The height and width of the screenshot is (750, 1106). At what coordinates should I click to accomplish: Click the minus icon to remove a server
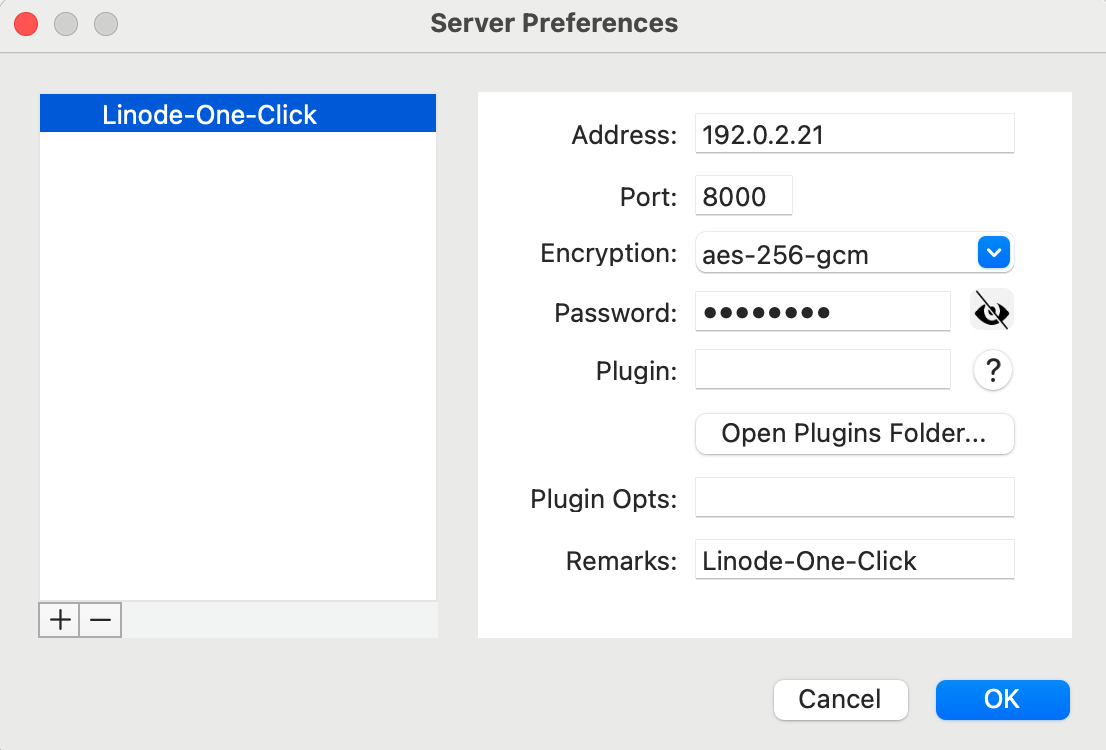99,620
